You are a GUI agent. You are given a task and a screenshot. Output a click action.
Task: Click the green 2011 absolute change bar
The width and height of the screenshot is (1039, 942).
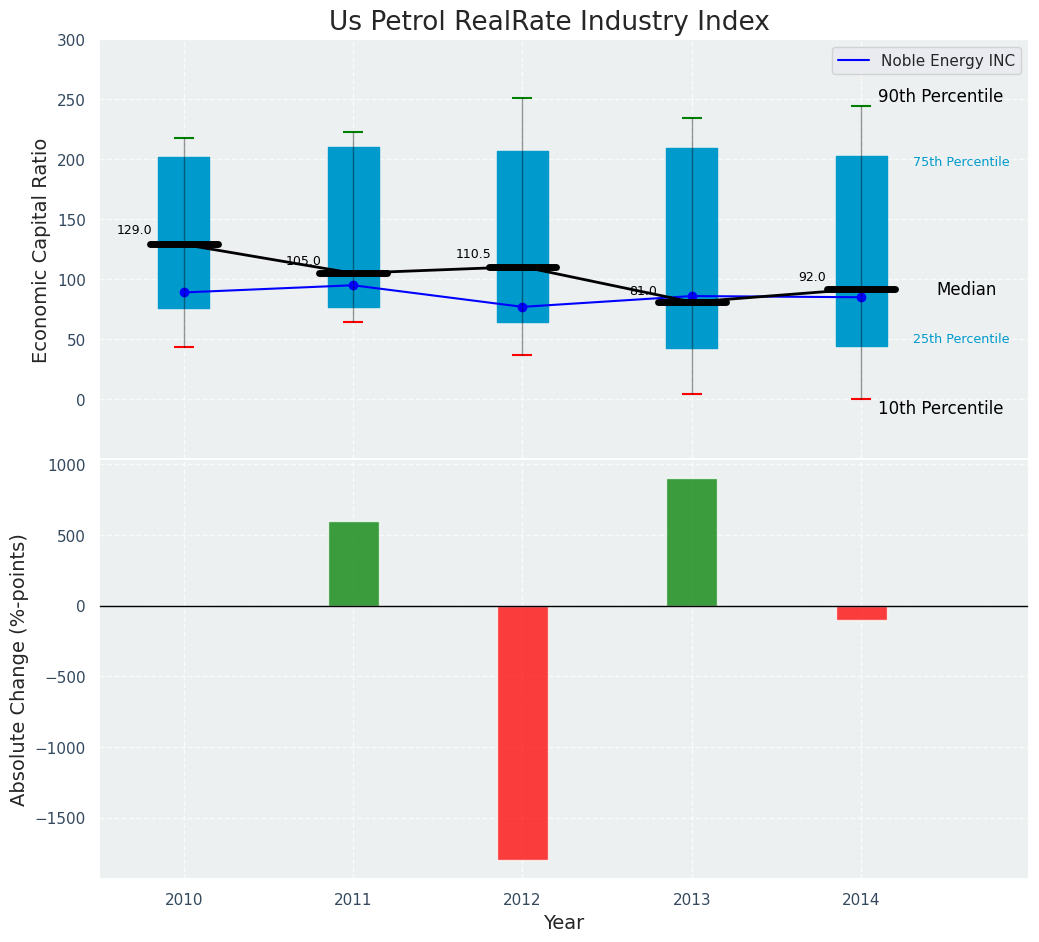354,564
